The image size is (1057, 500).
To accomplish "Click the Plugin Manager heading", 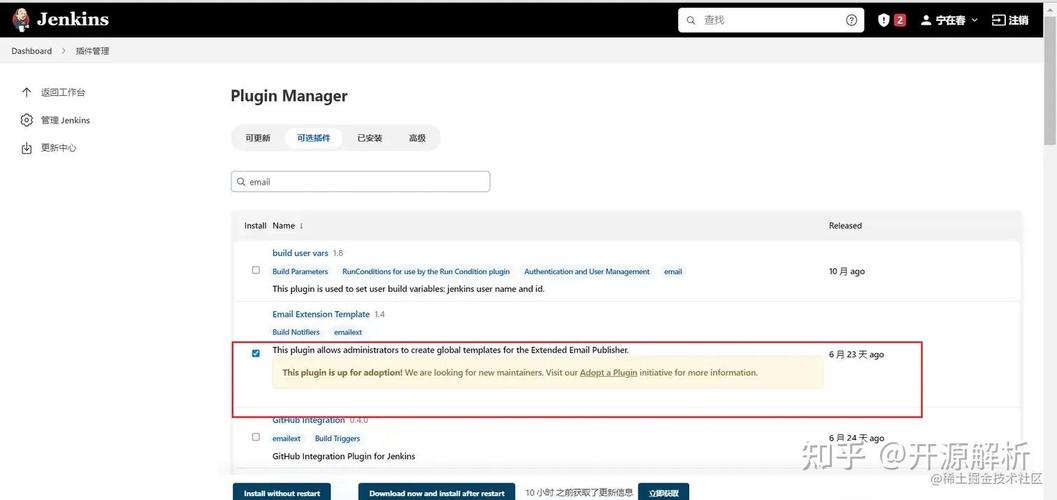I will click(x=289, y=96).
